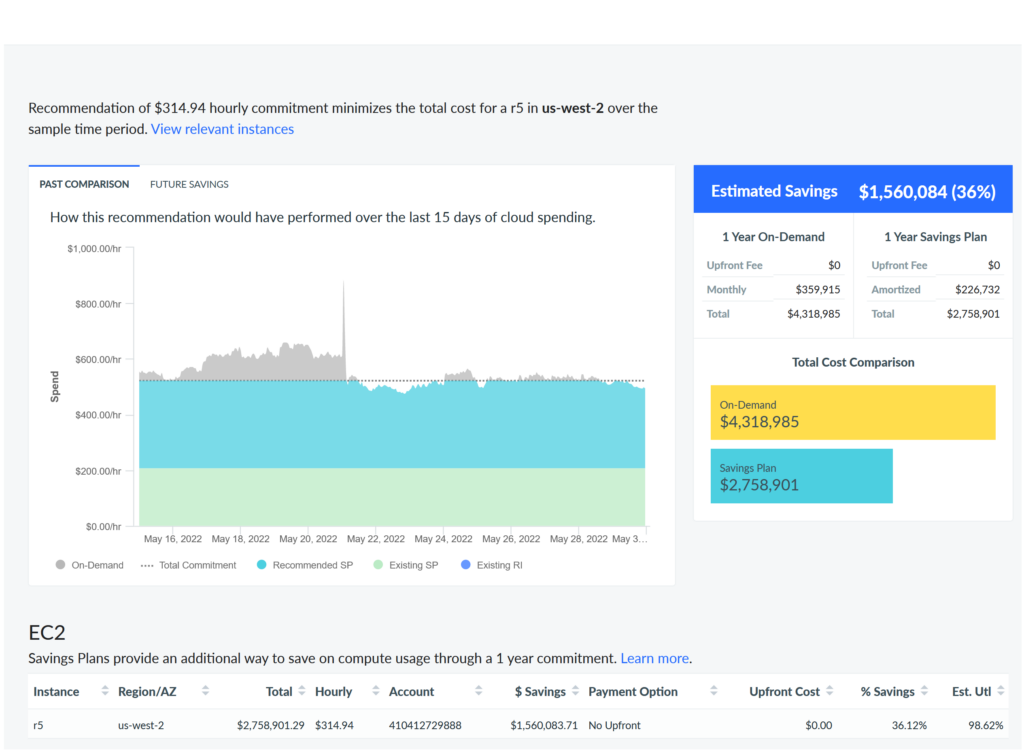Click the Payment Option sort arrows
Viewport: 1024px width, 751px height.
pyautogui.click(x=713, y=691)
